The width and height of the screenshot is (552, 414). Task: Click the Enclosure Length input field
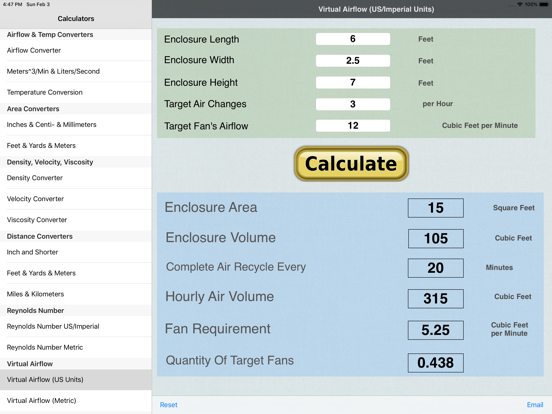pos(353,39)
